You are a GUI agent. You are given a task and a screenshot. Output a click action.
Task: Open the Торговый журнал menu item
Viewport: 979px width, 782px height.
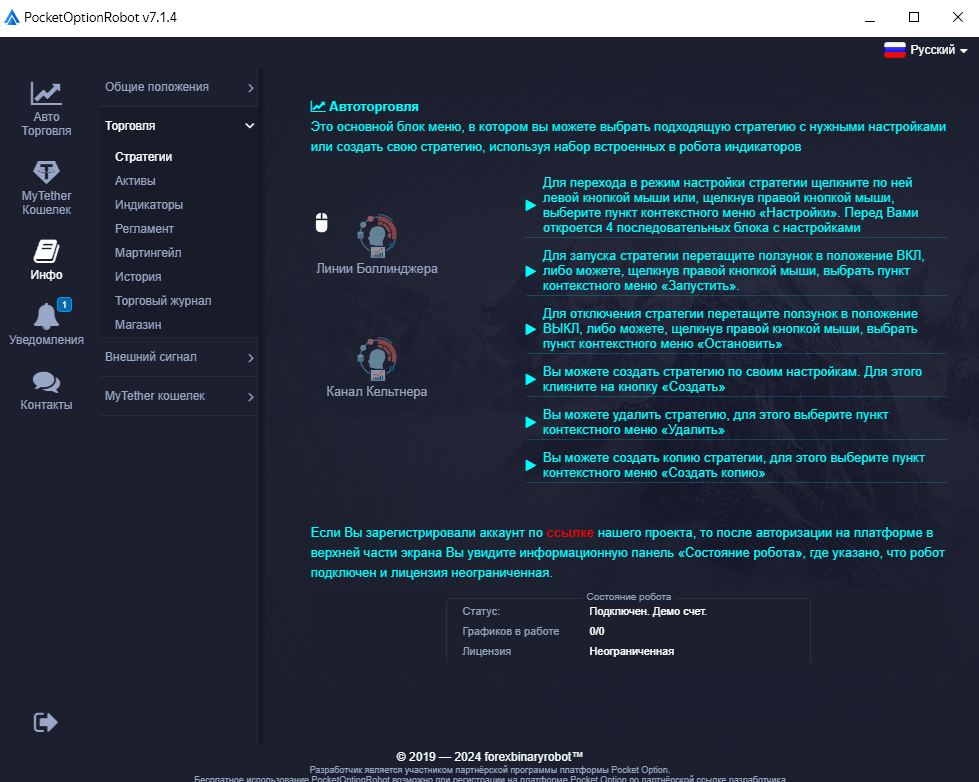point(163,301)
